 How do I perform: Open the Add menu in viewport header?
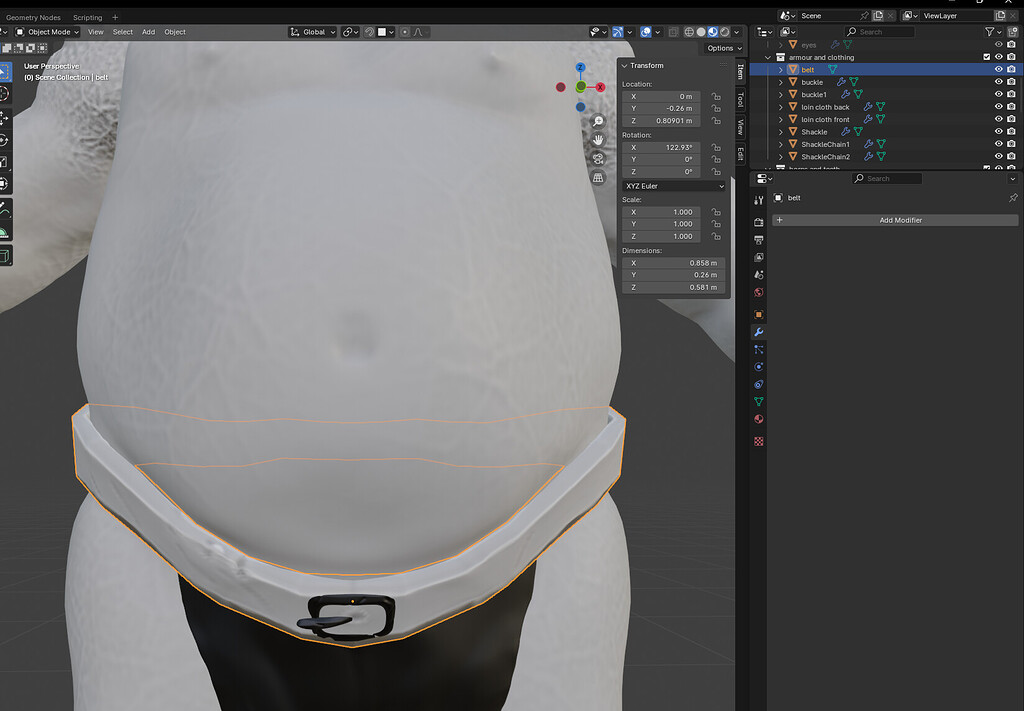pos(148,32)
